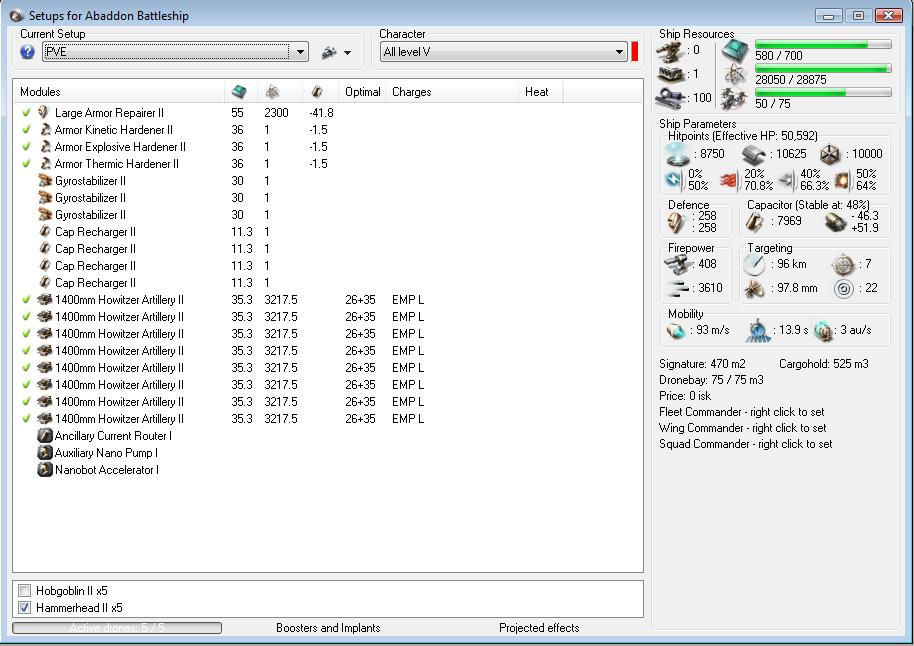Click the align time icon showing 13.9 s
Viewport: 914px width, 646px height.
[758, 331]
